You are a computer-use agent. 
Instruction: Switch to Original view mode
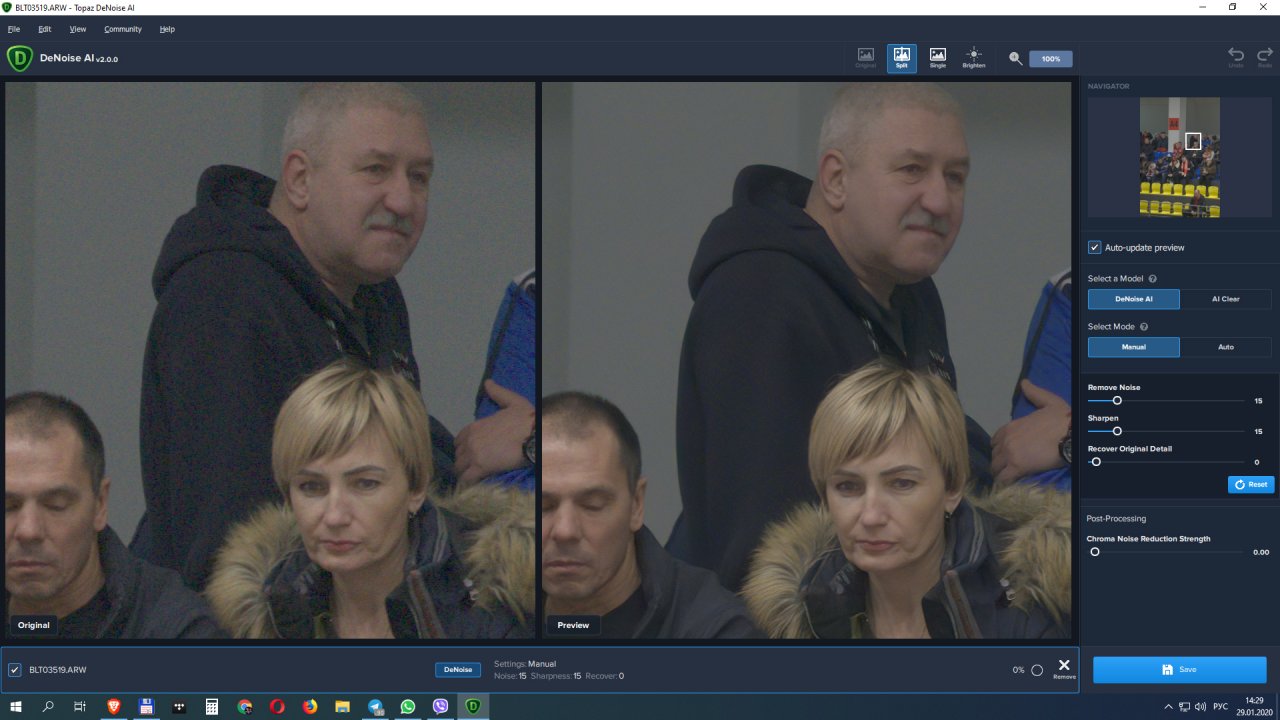click(x=866, y=58)
